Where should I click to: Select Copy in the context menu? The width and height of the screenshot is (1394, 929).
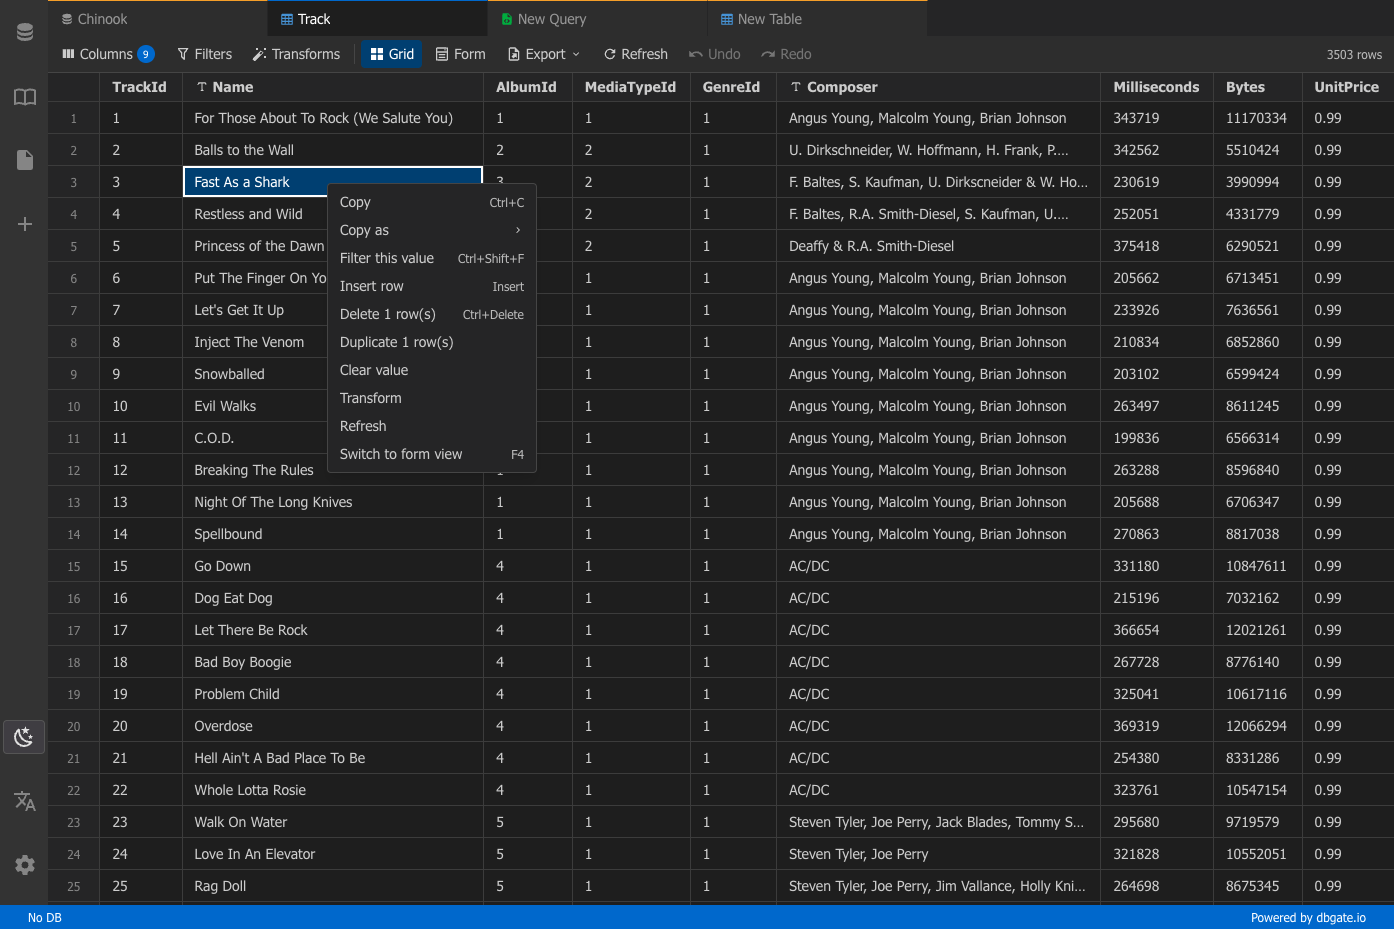coord(432,202)
